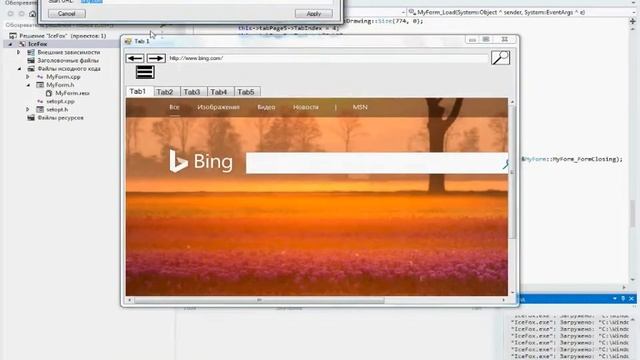This screenshot has width=640, height=360.
Task: Select MyForm.resx file
Action: tap(72, 93)
